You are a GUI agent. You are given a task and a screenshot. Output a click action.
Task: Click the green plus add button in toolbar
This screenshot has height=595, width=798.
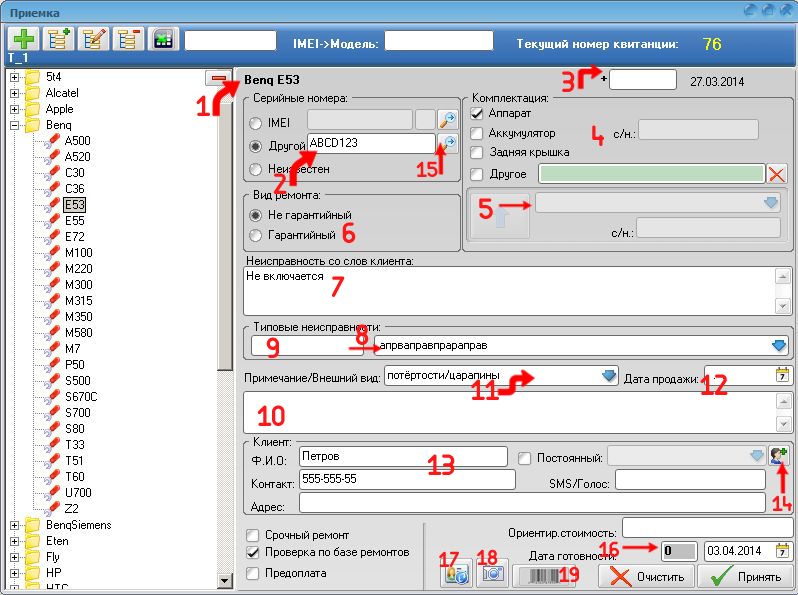point(23,39)
